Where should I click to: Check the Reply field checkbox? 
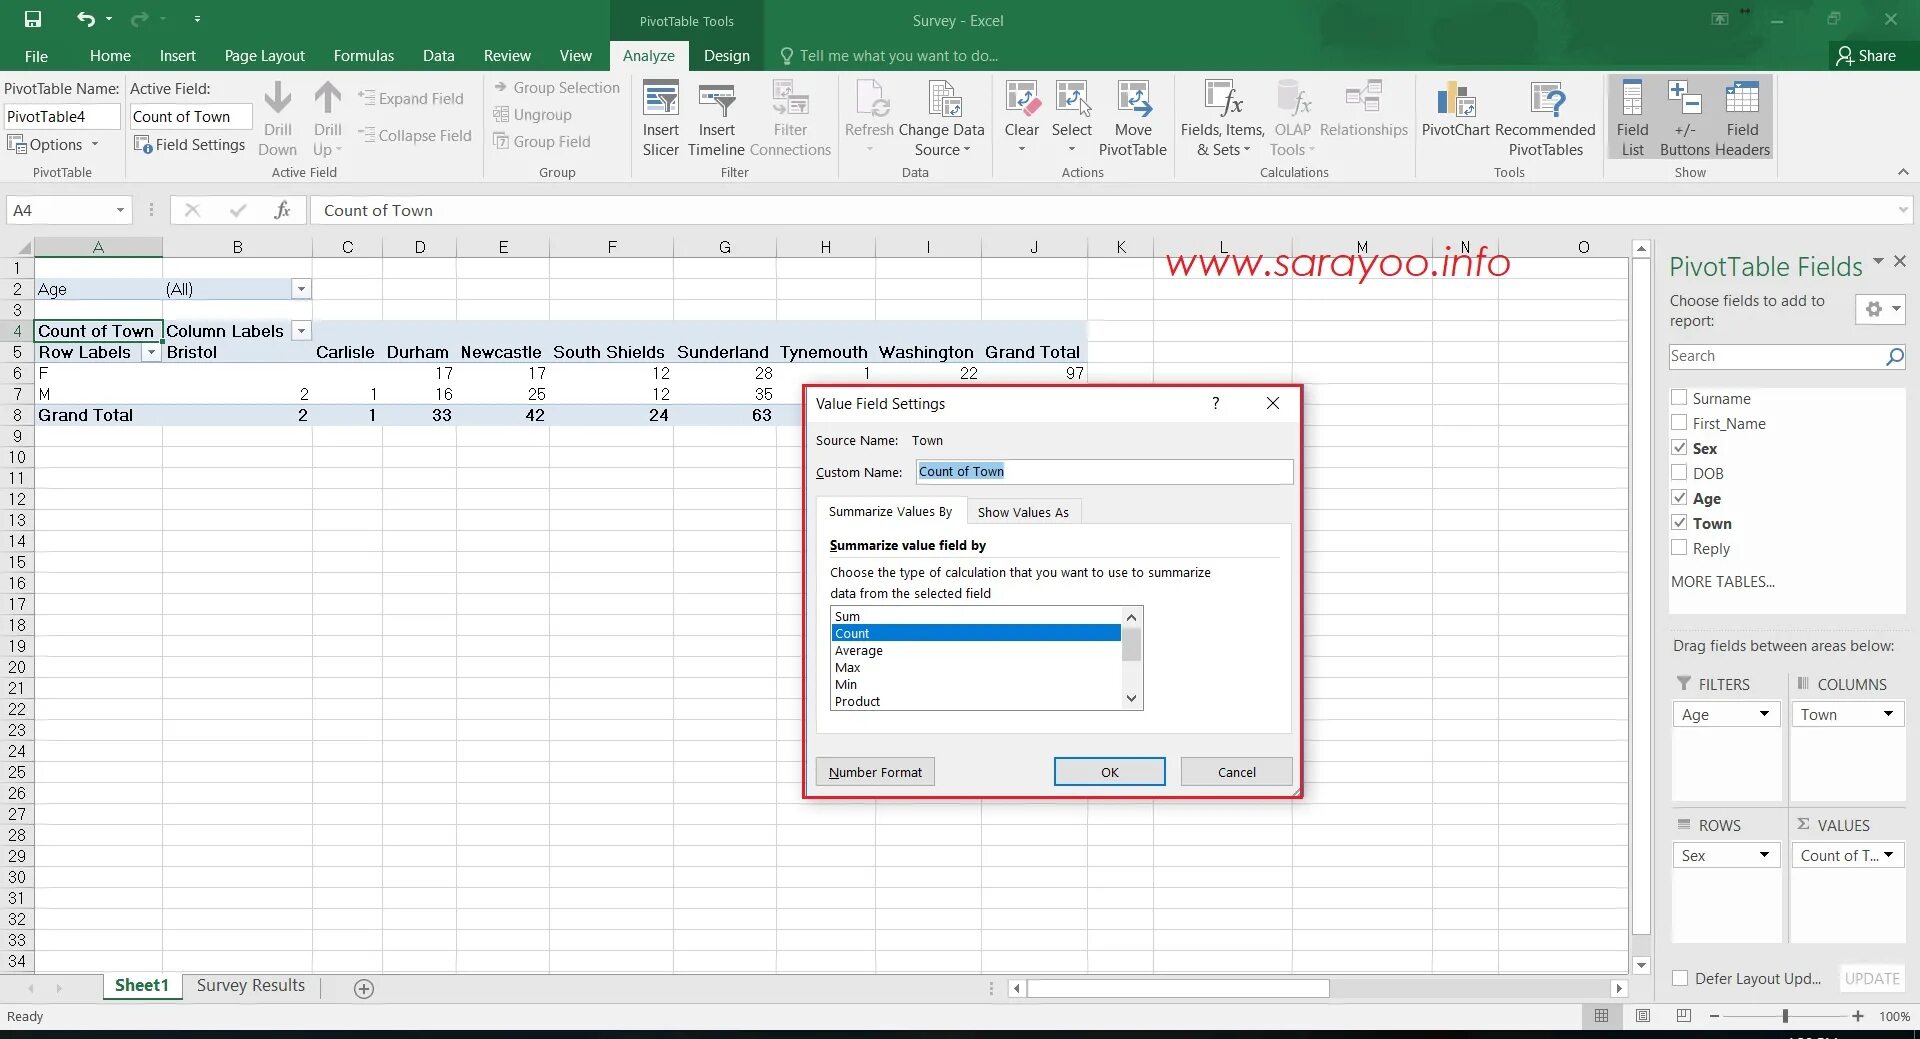click(1679, 548)
